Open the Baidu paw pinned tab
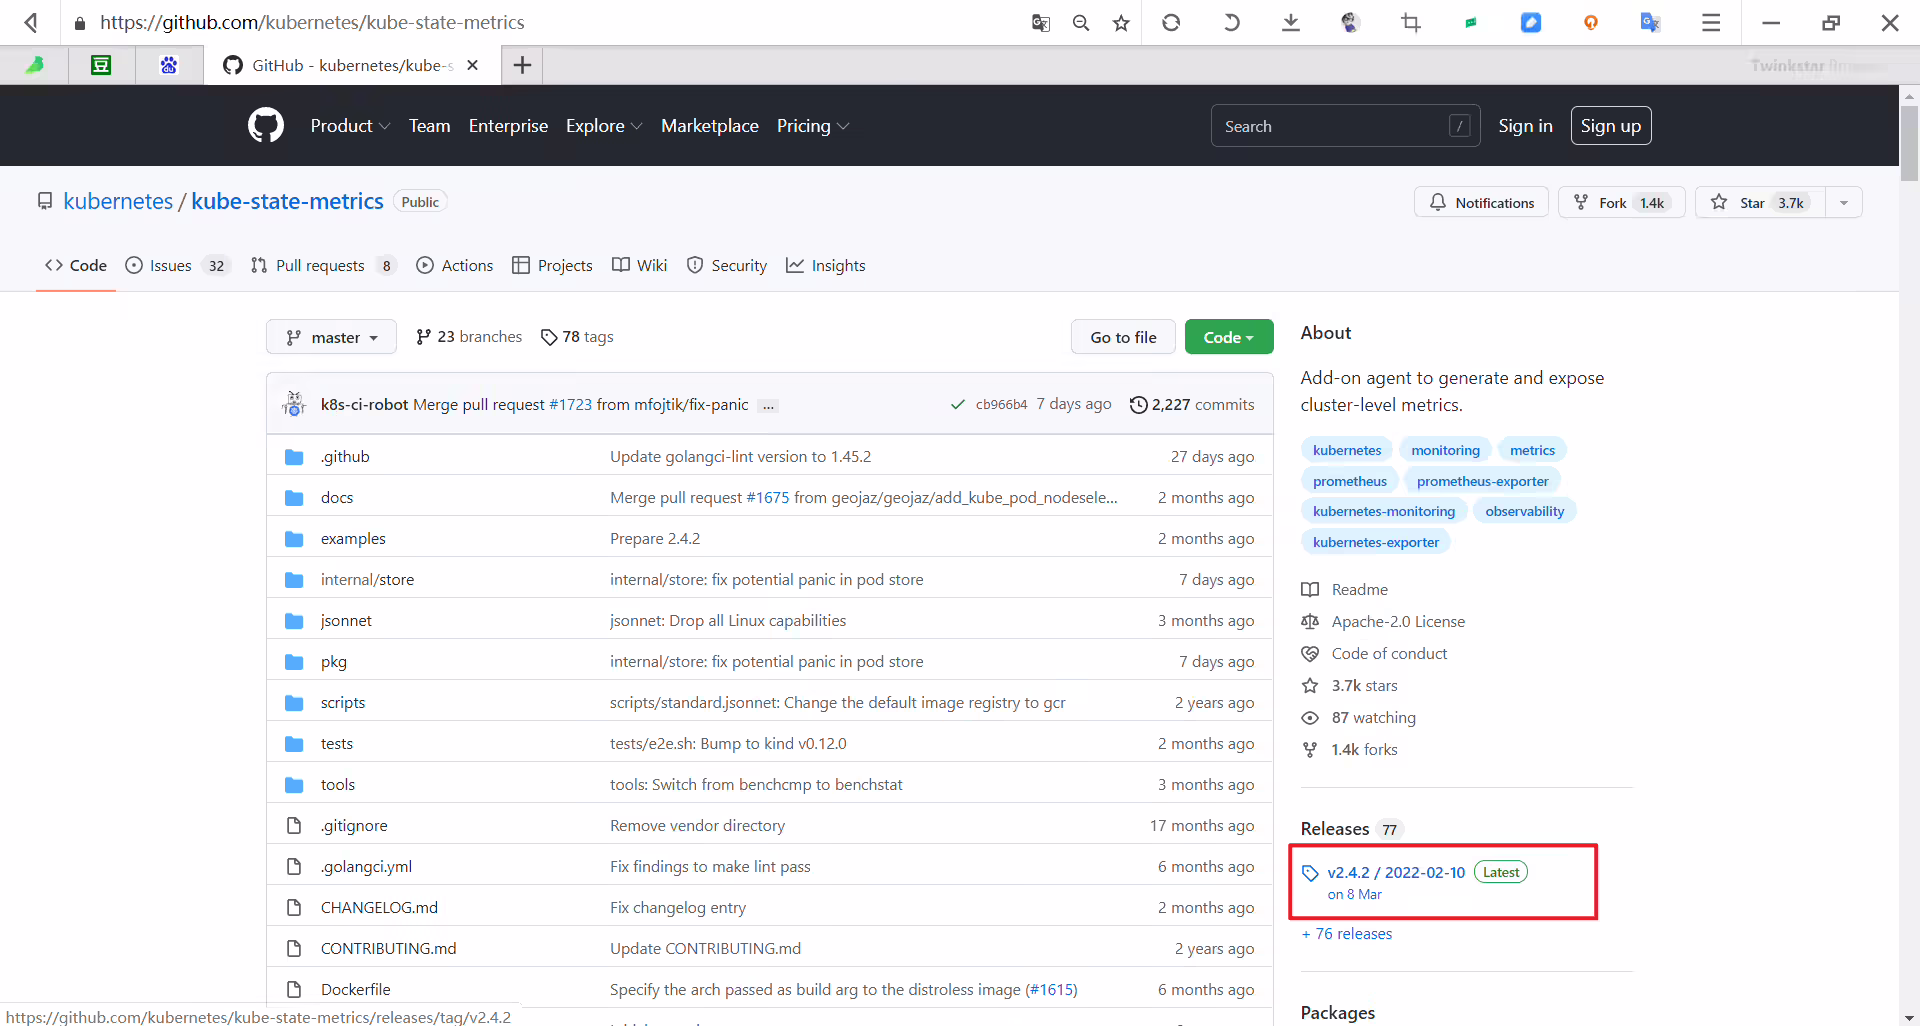Viewport: 1920px width, 1026px height. [169, 65]
